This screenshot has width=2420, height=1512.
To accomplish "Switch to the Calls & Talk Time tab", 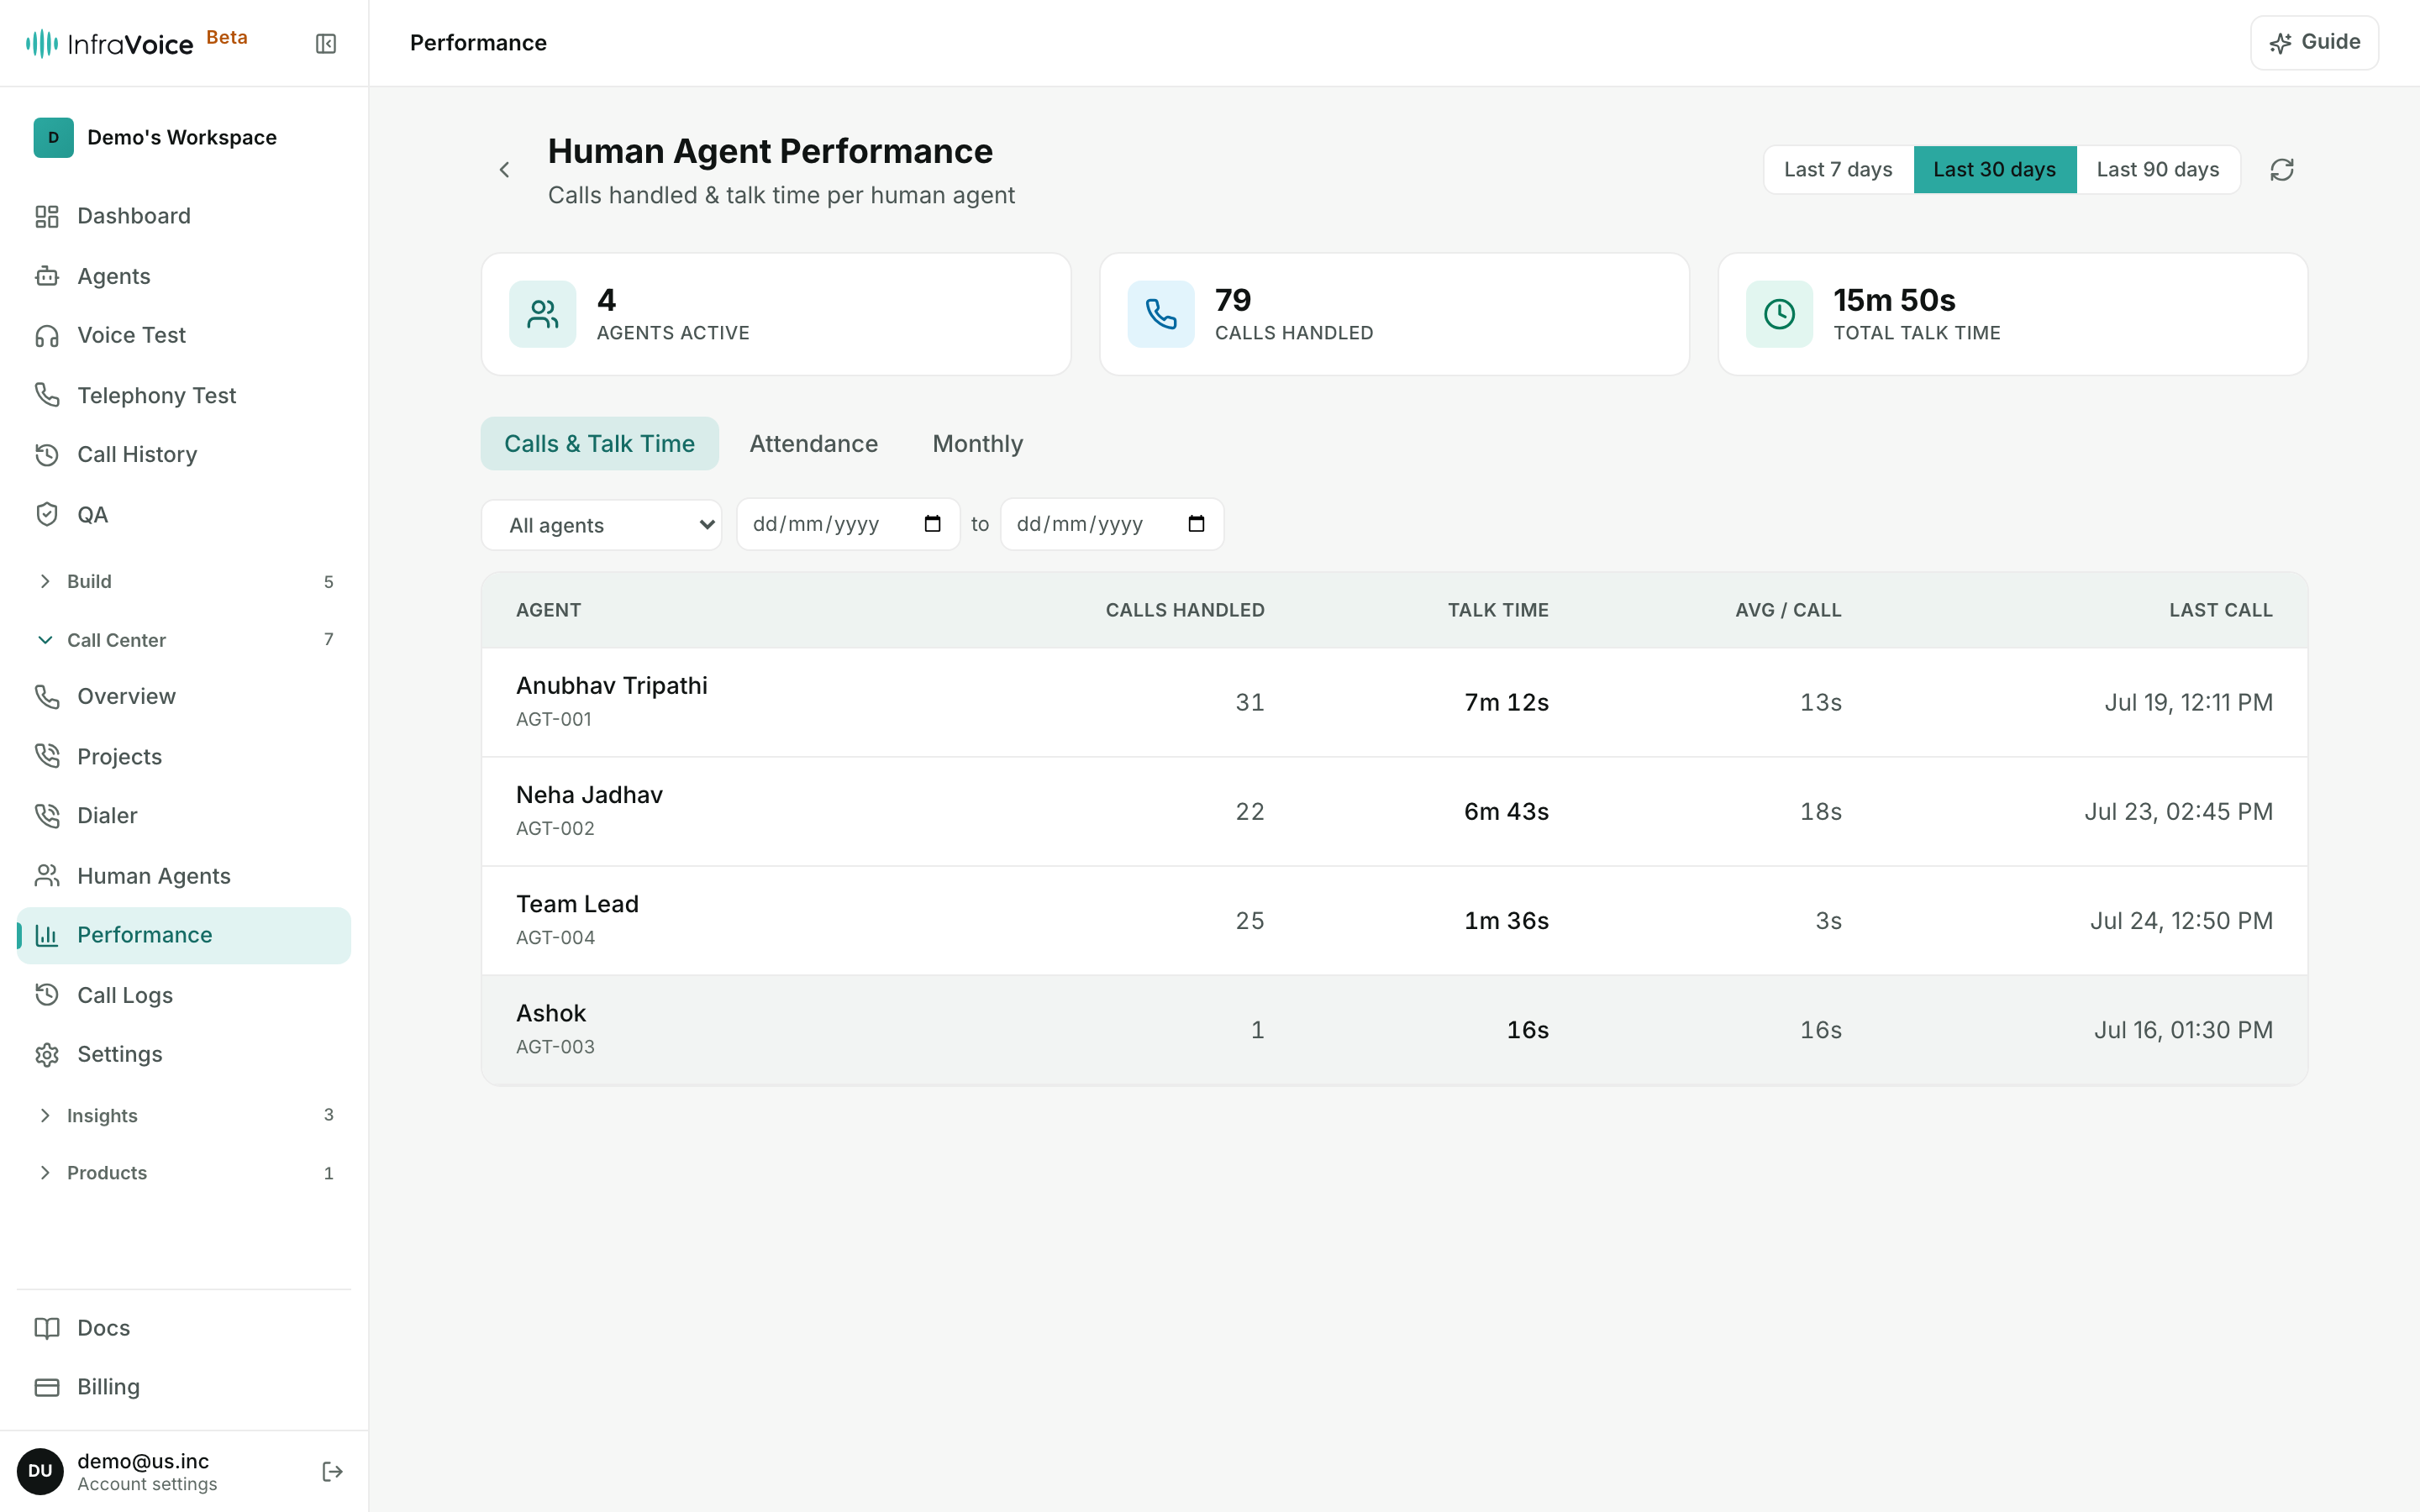I will [599, 444].
